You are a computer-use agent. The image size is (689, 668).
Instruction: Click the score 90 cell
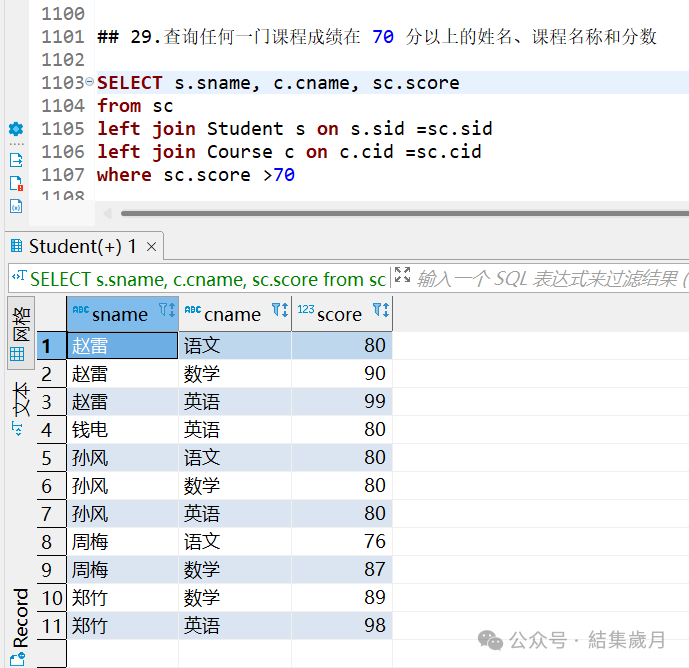(x=342, y=374)
